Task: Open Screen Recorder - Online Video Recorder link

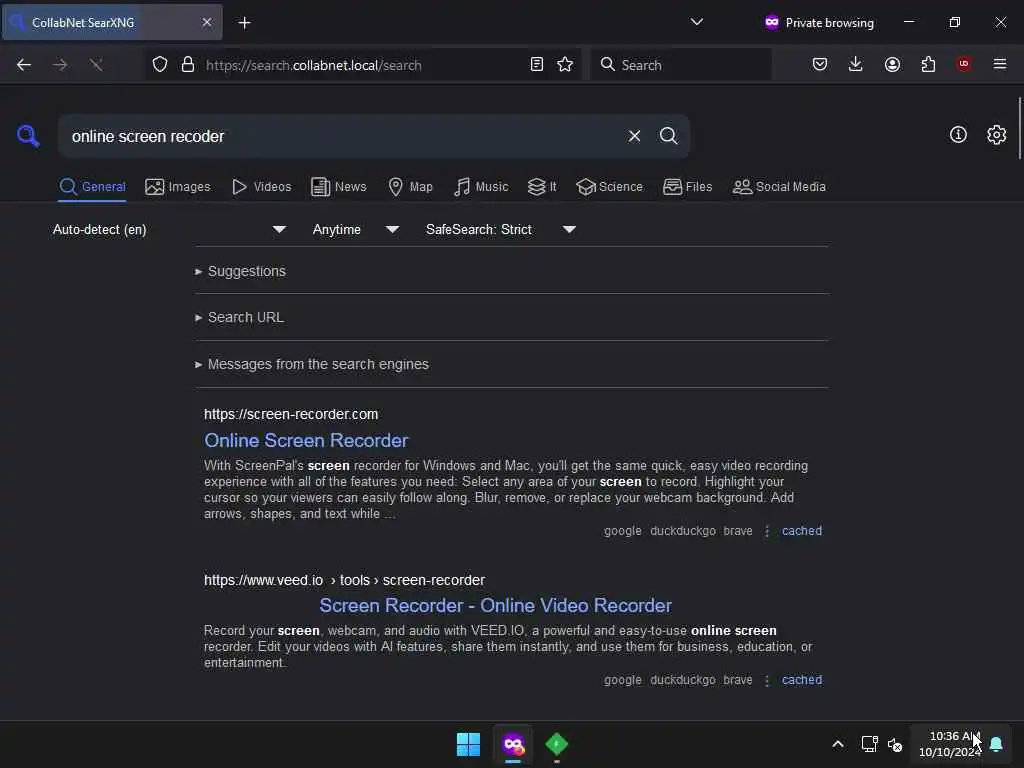Action: pos(495,605)
